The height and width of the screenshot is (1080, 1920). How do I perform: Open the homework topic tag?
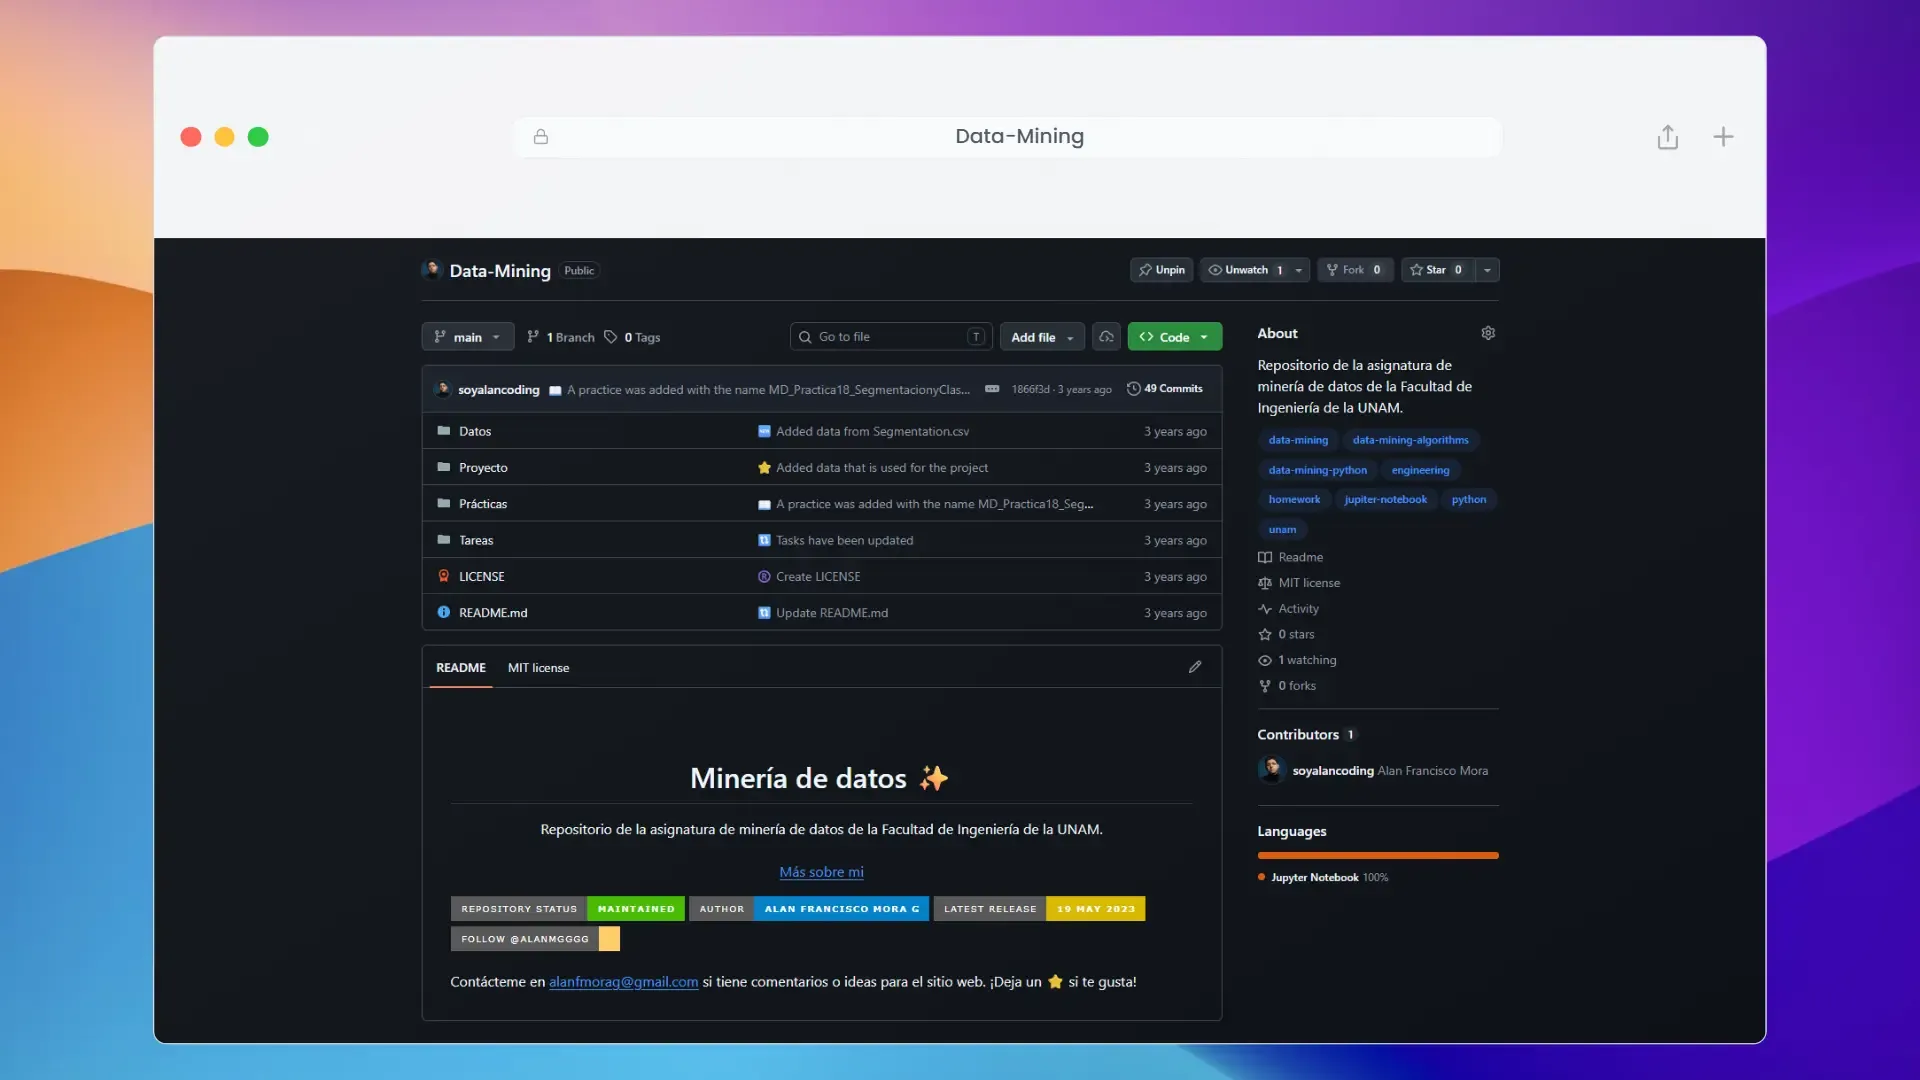click(1294, 499)
